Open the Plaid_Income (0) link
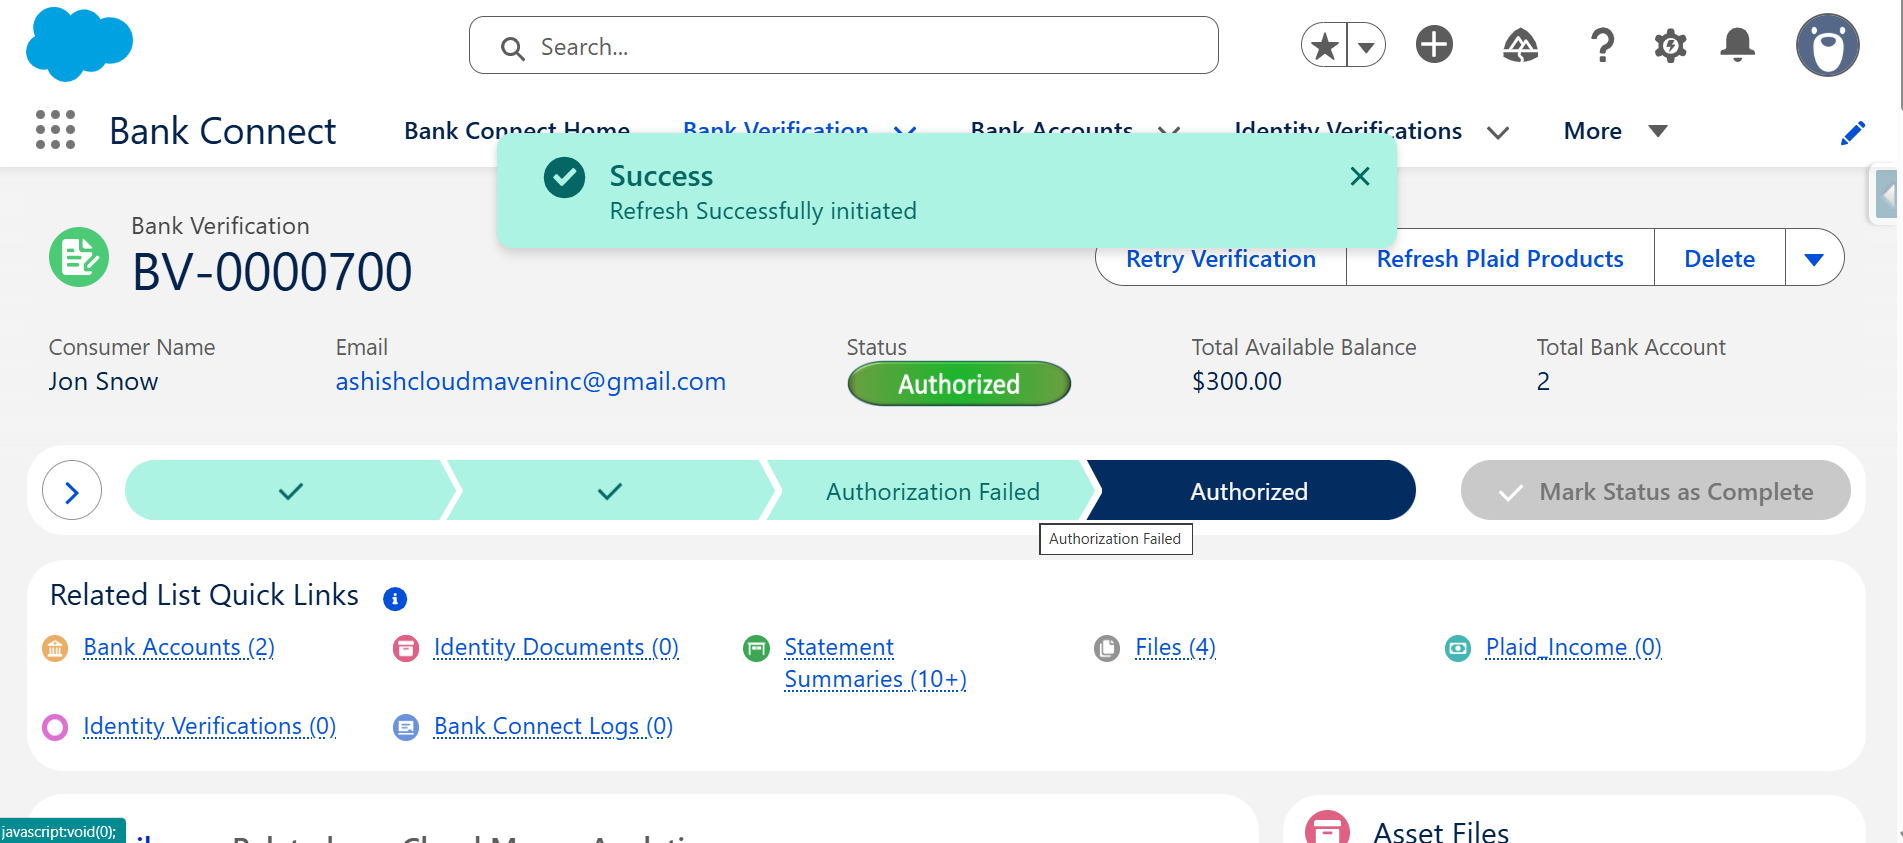 pyautogui.click(x=1574, y=648)
